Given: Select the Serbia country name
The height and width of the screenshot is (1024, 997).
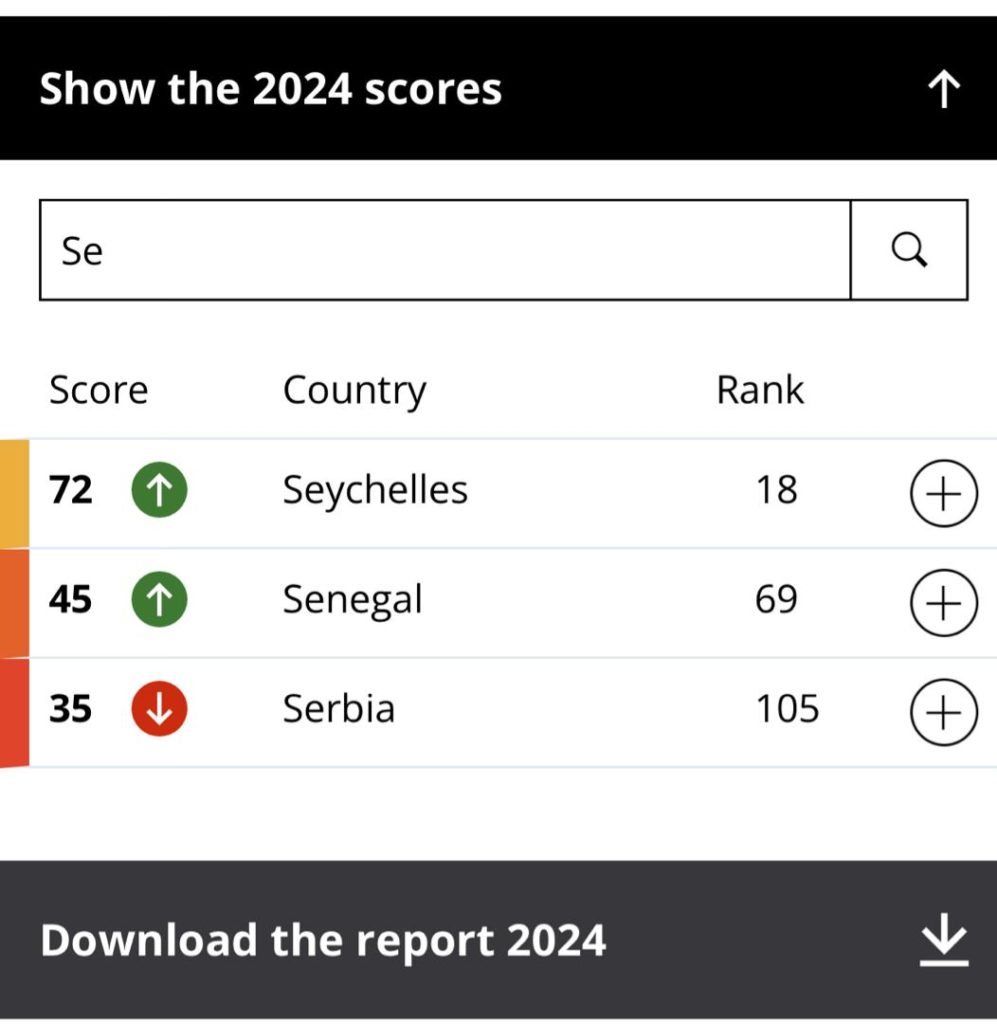Looking at the screenshot, I should coord(339,709).
